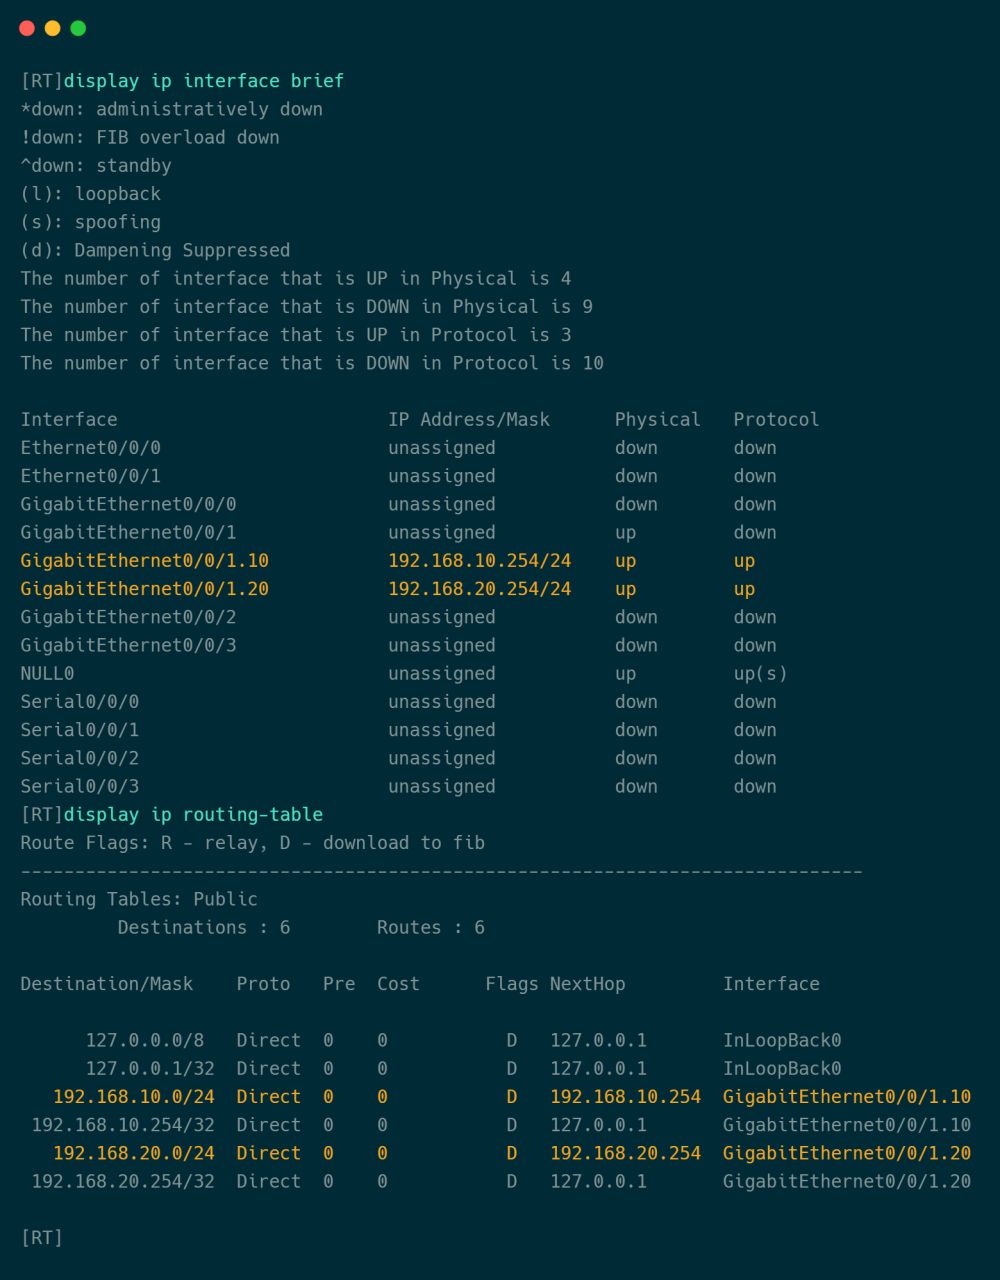Click the yellow minimize window button
This screenshot has width=1000, height=1280.
coord(53,28)
